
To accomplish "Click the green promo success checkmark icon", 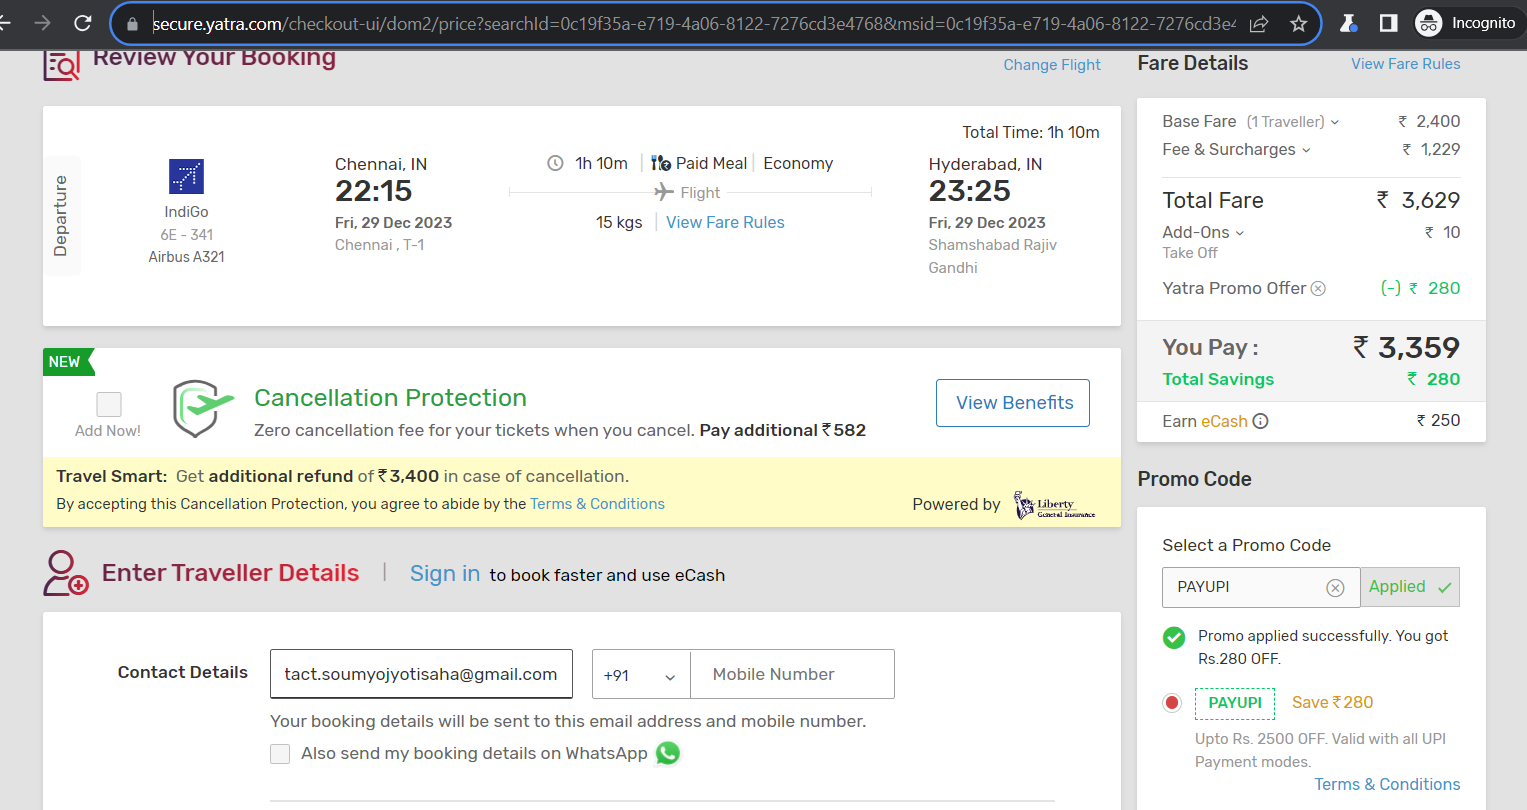I will [x=1174, y=637].
